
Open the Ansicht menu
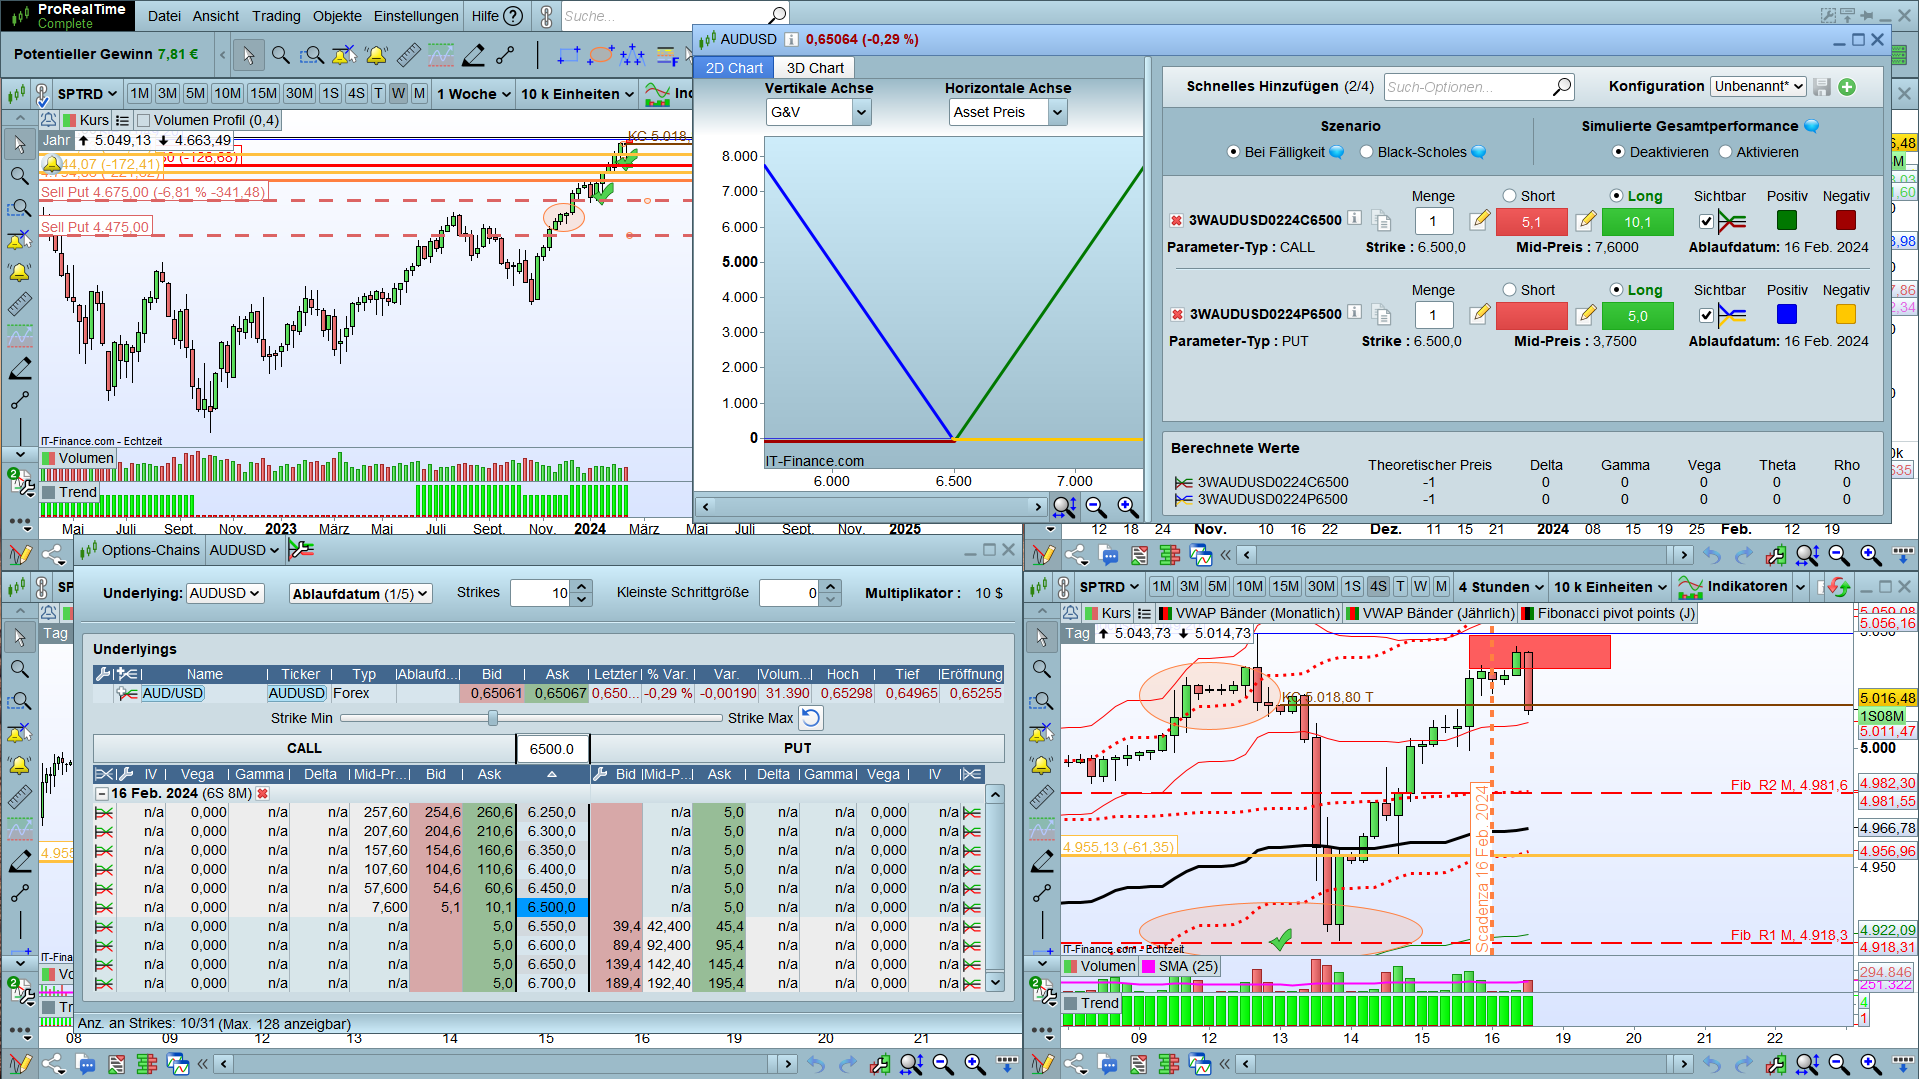coord(216,16)
